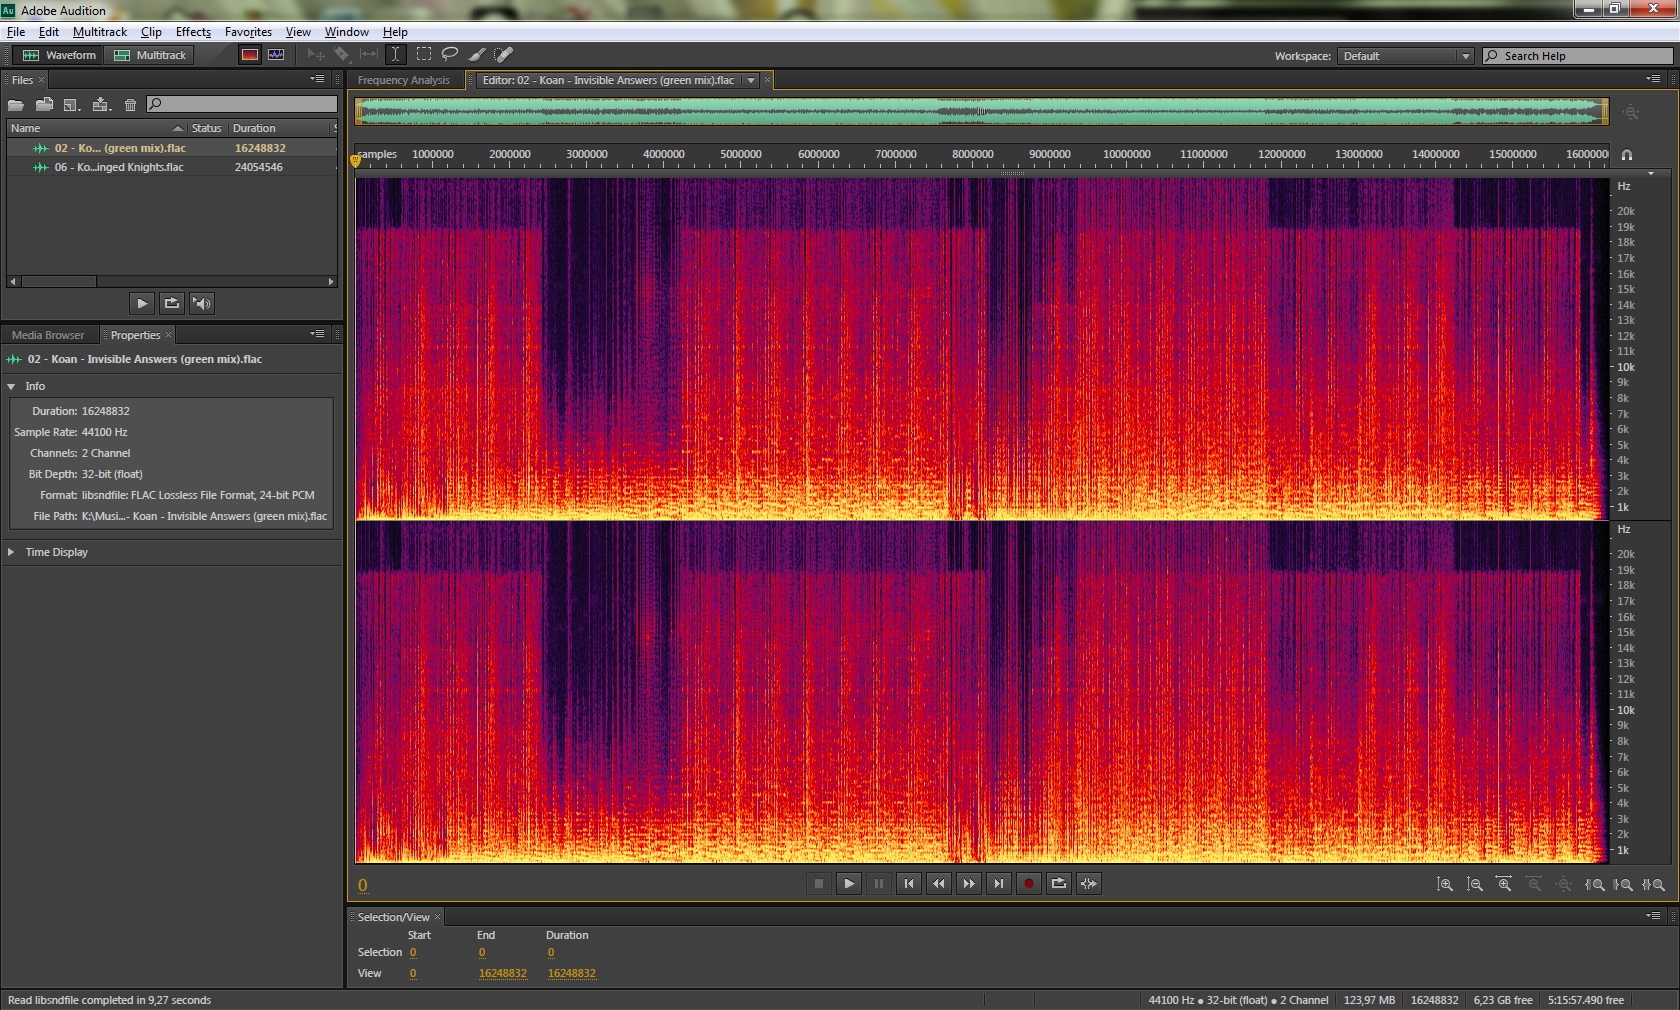Select the Paintbrush Selection tool
Image resolution: width=1680 pixels, height=1010 pixels.
click(x=477, y=55)
